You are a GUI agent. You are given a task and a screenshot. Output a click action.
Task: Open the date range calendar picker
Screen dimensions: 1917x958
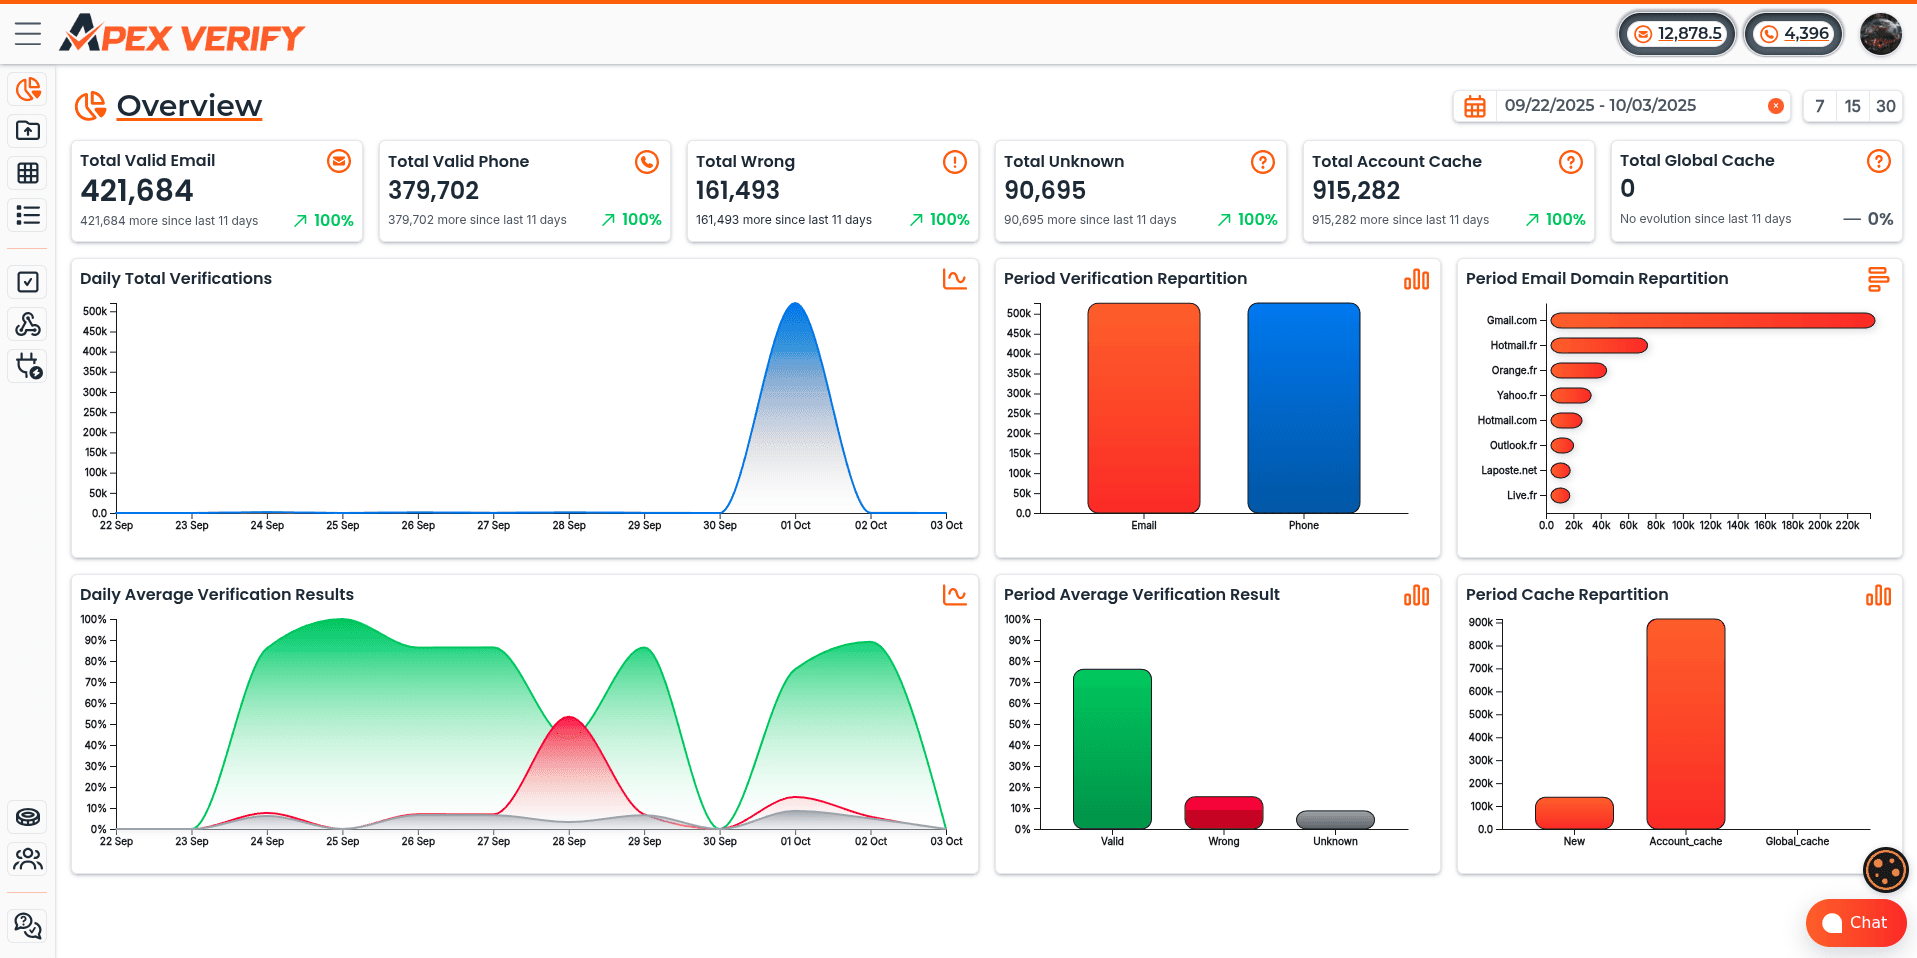click(1475, 107)
